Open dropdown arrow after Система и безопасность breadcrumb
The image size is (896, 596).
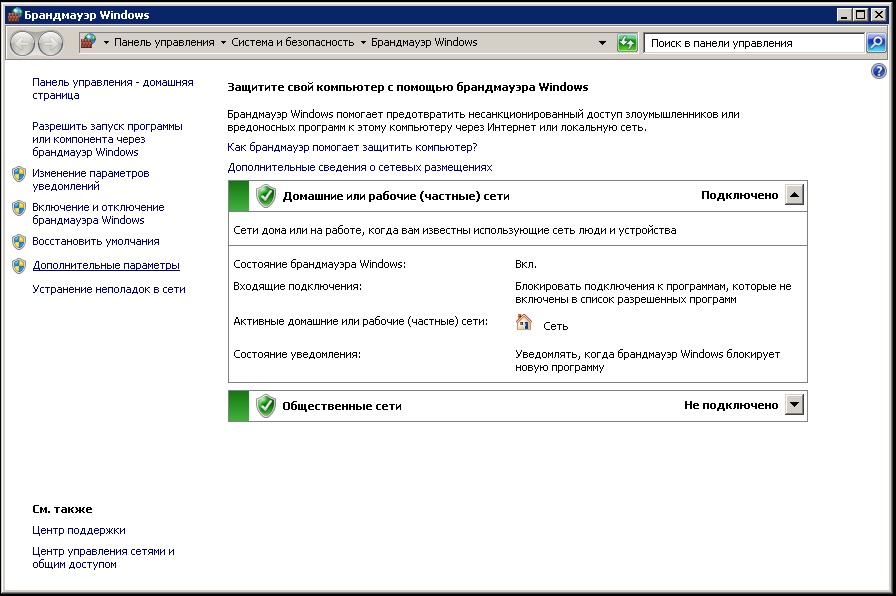[363, 42]
